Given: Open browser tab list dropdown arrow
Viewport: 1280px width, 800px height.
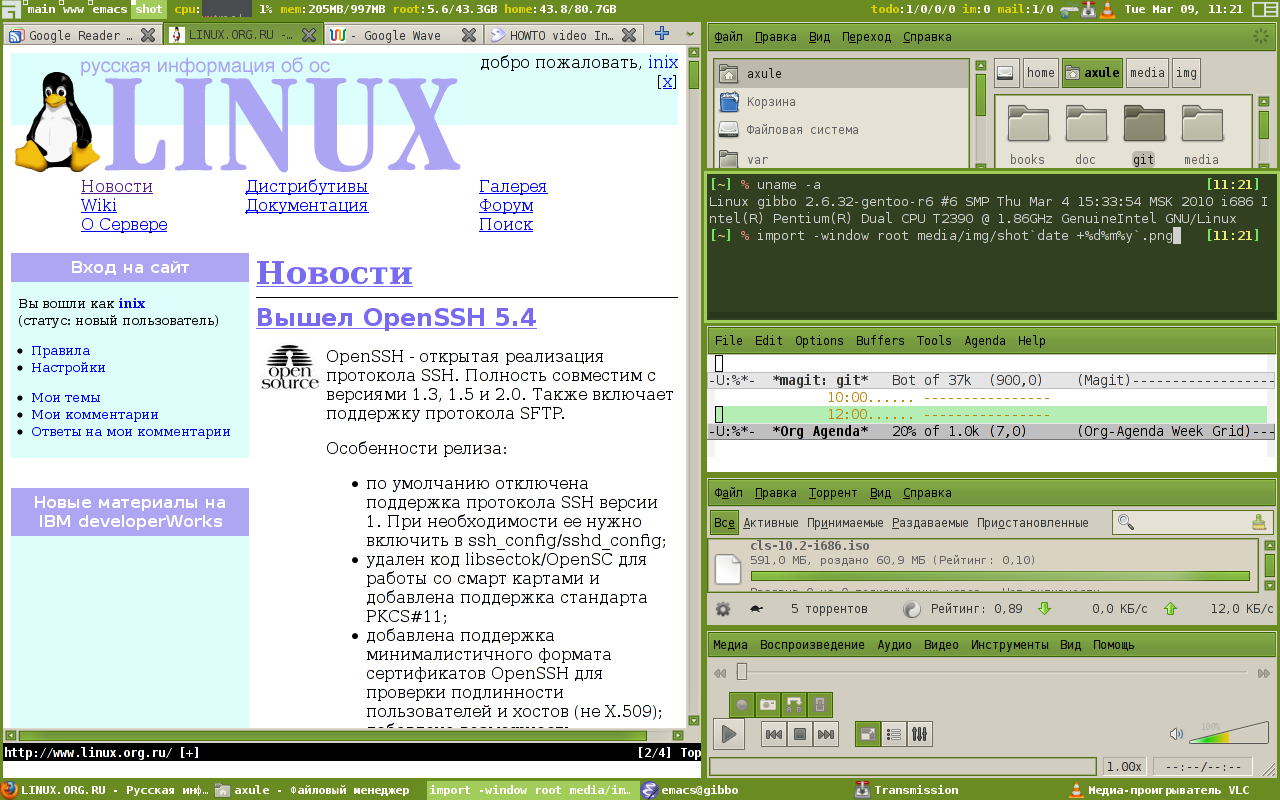Looking at the screenshot, I should (690, 34).
